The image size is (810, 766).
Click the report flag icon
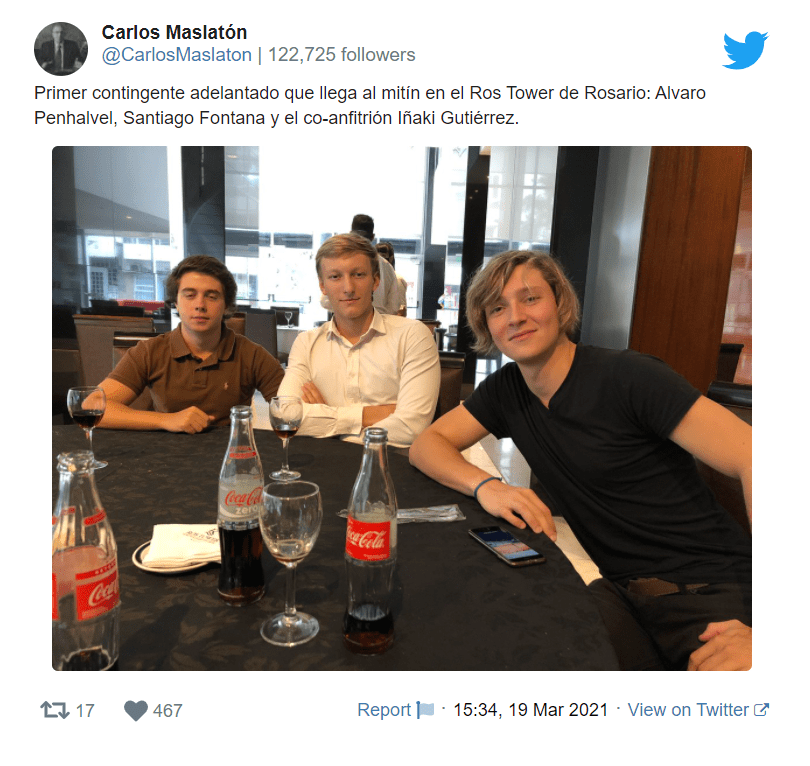tap(425, 710)
